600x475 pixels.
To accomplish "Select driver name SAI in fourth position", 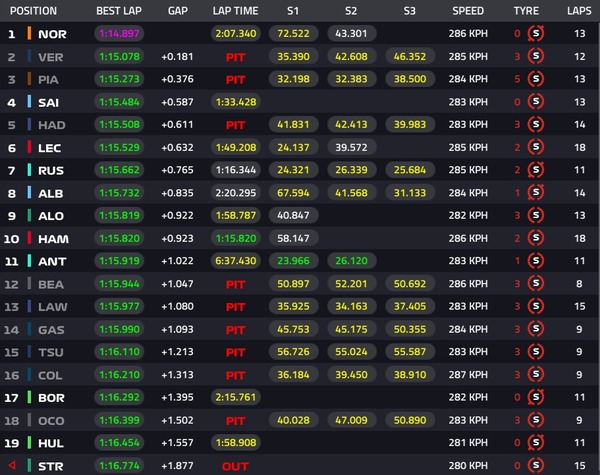I will (50, 102).
